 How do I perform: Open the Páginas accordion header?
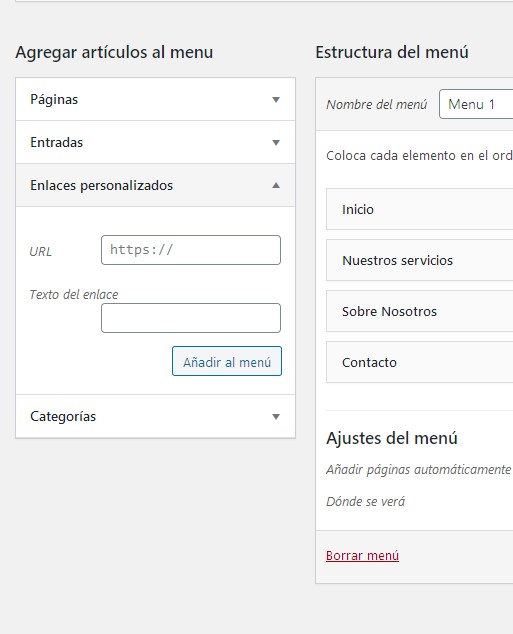pos(155,99)
